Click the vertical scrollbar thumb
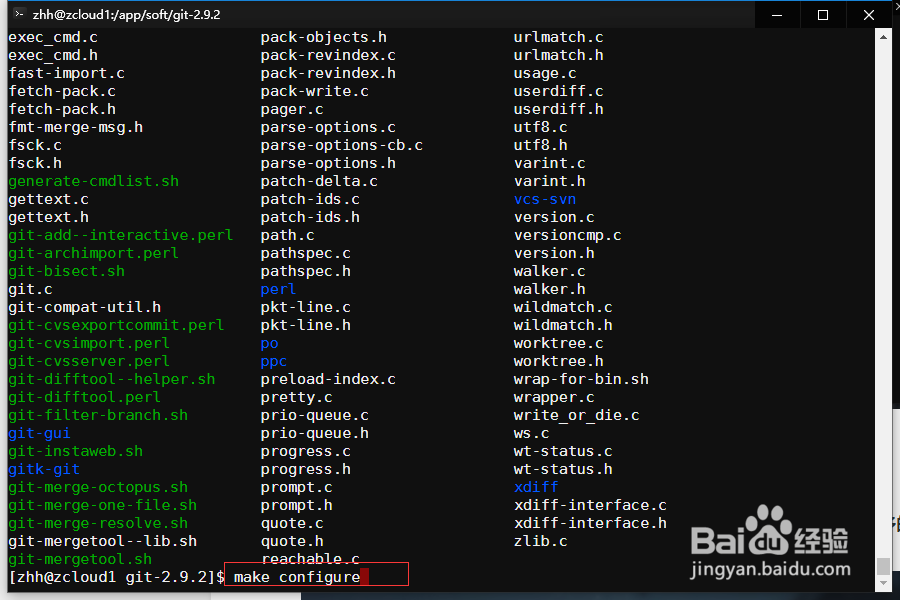Image resolution: width=900 pixels, height=600 pixels. (883, 566)
